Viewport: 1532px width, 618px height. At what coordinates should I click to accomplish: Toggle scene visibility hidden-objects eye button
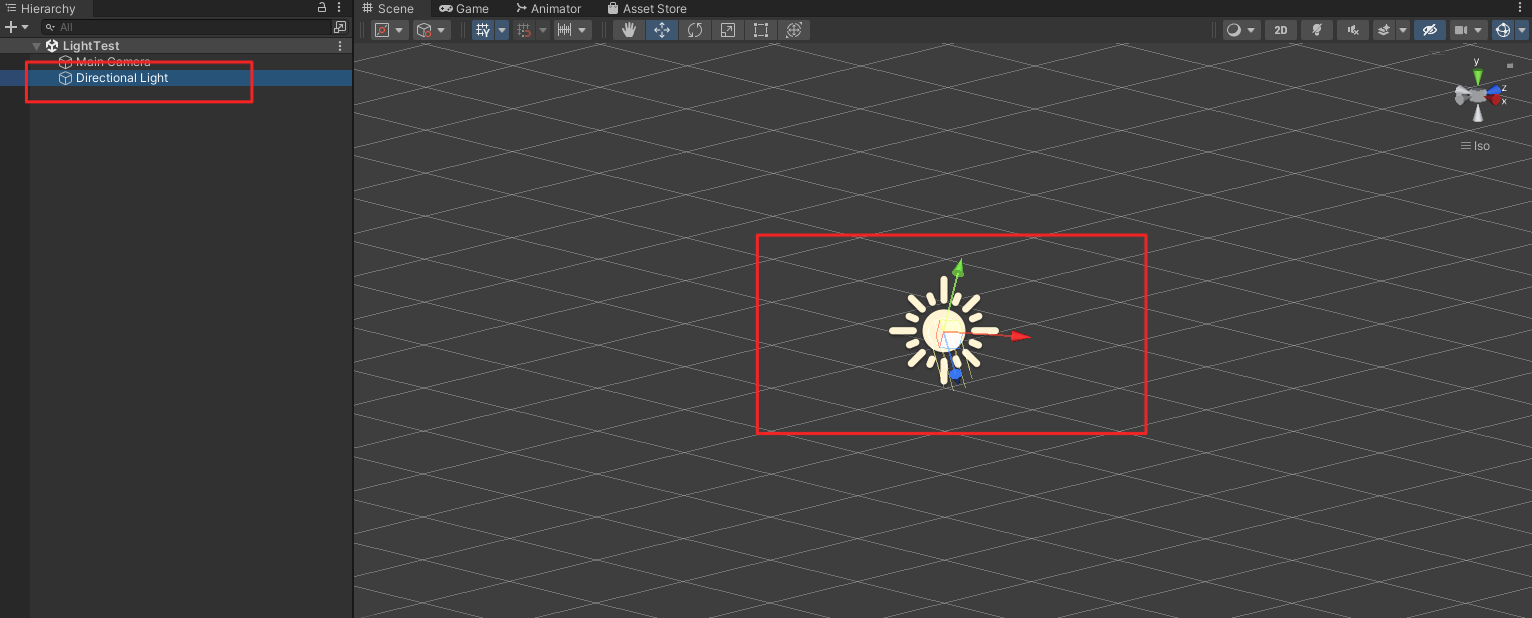1430,30
